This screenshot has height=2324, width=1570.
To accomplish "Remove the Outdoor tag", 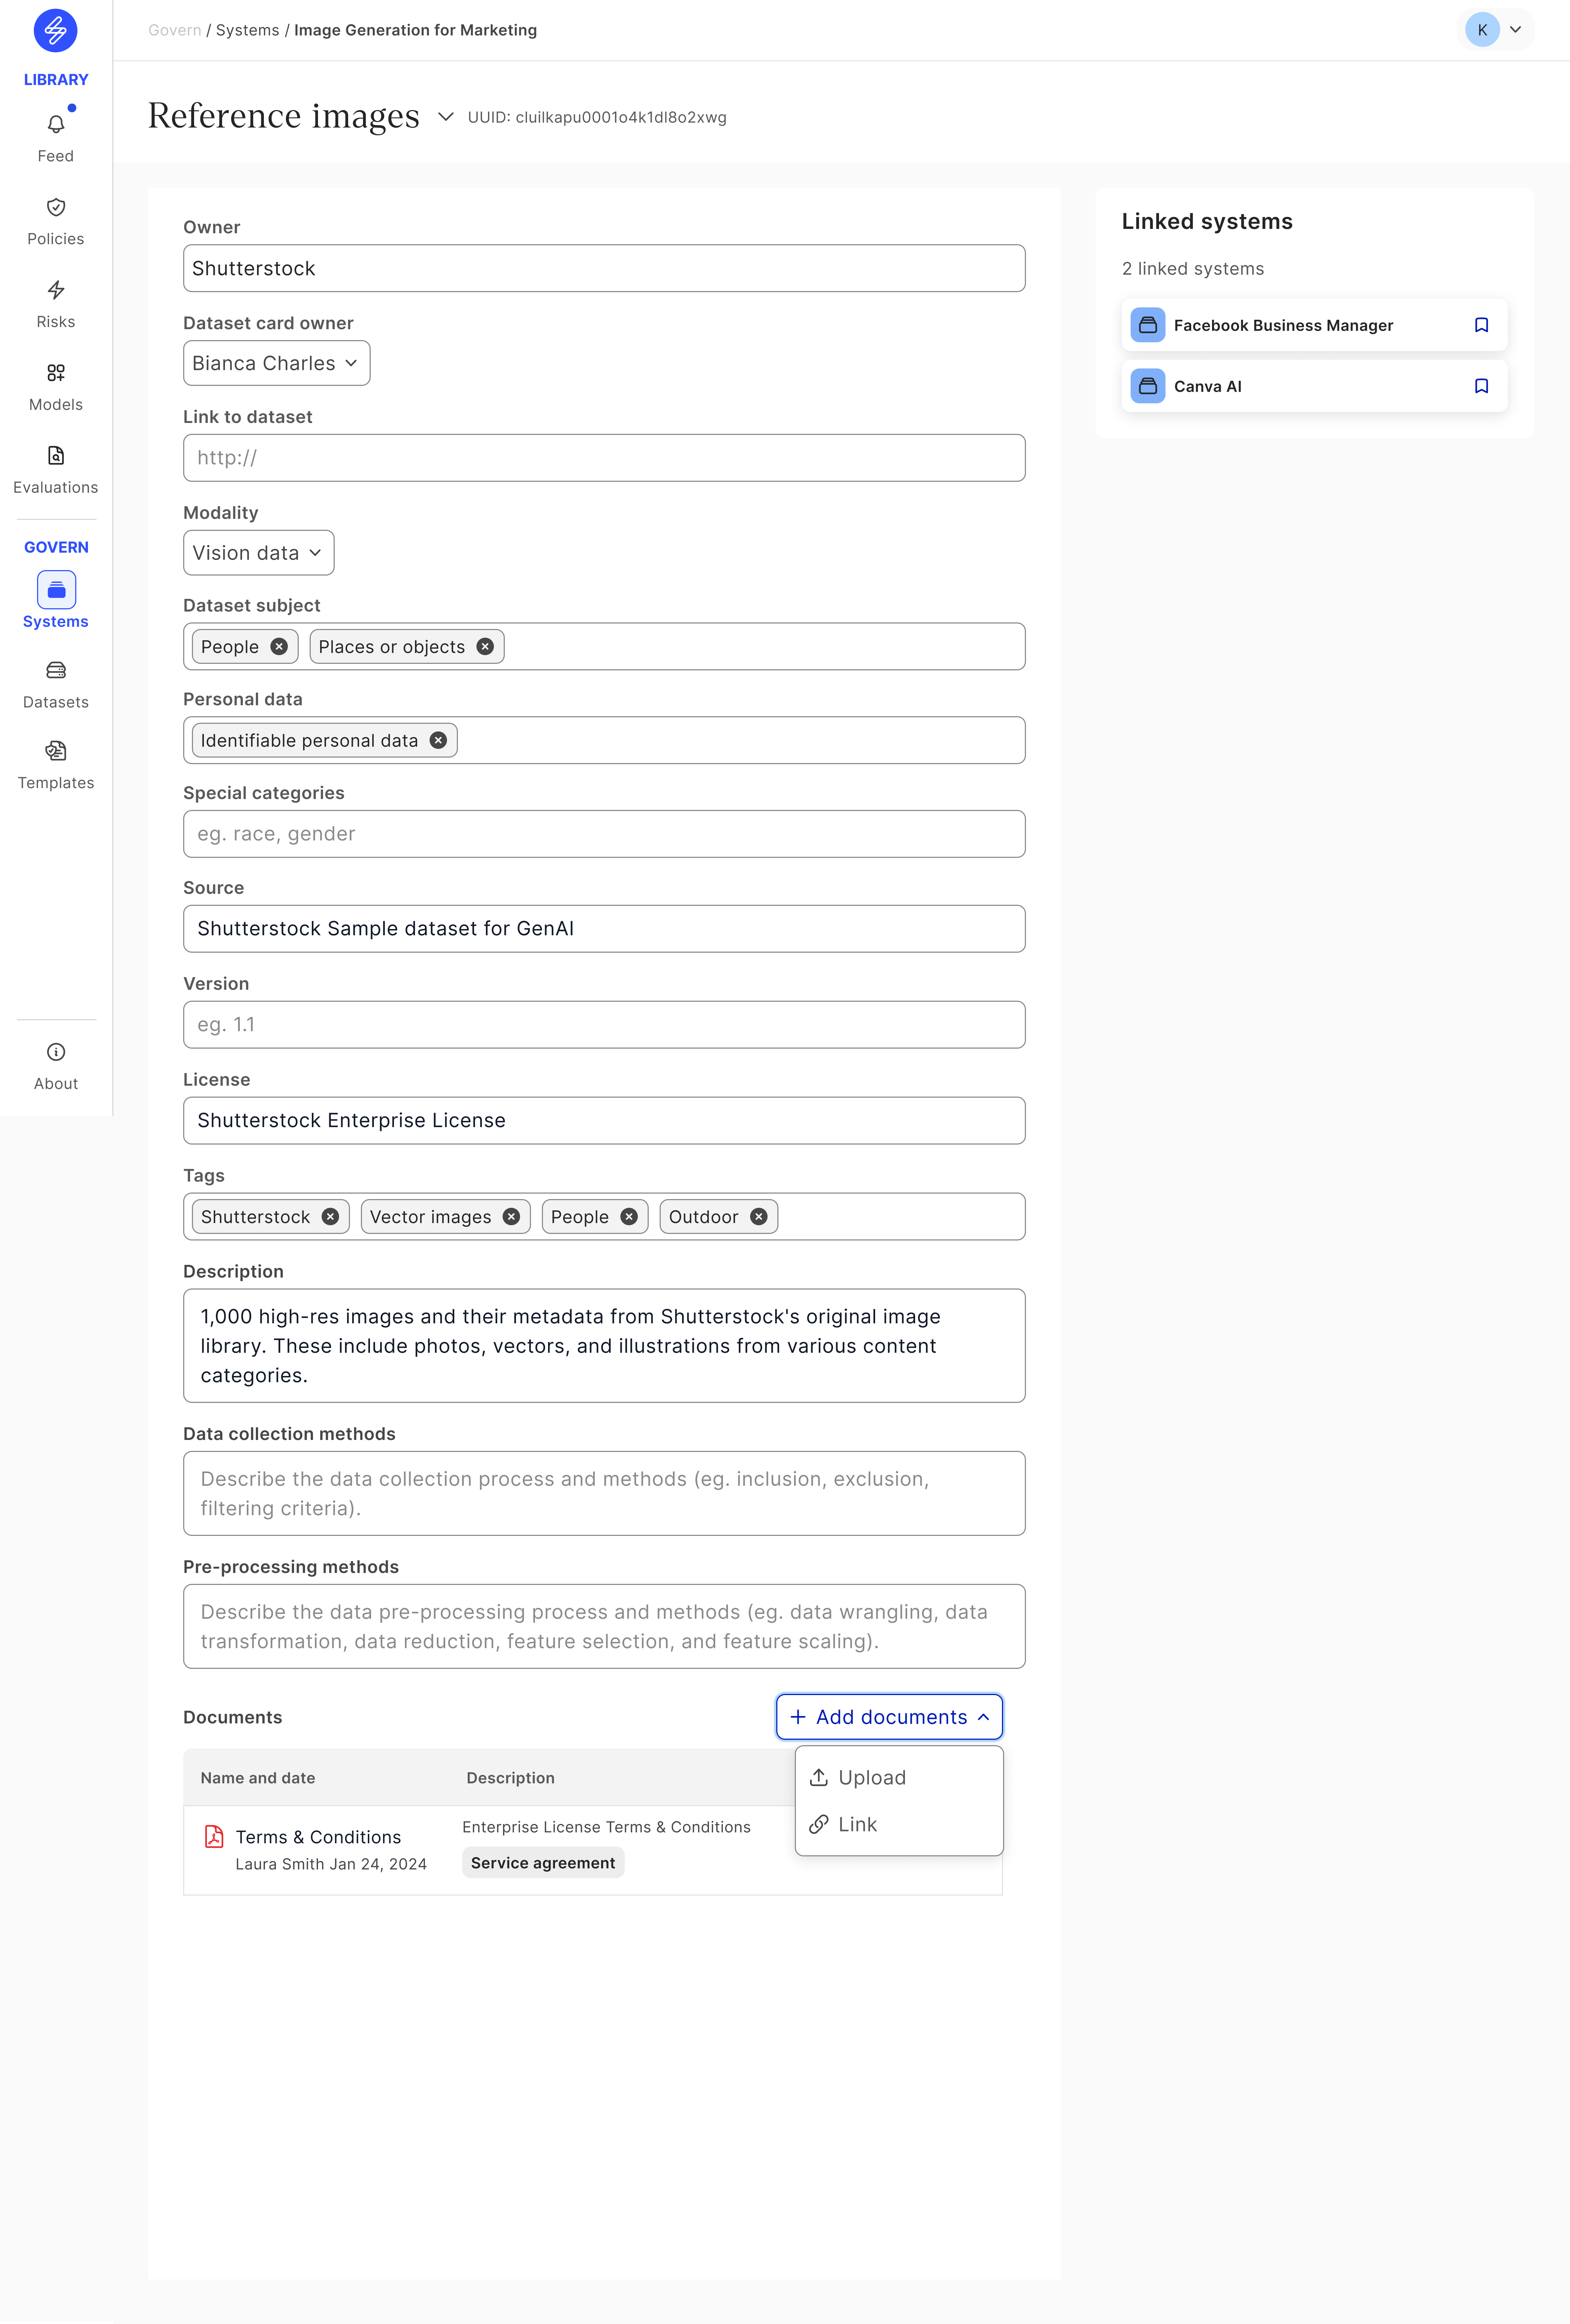I will 759,1217.
